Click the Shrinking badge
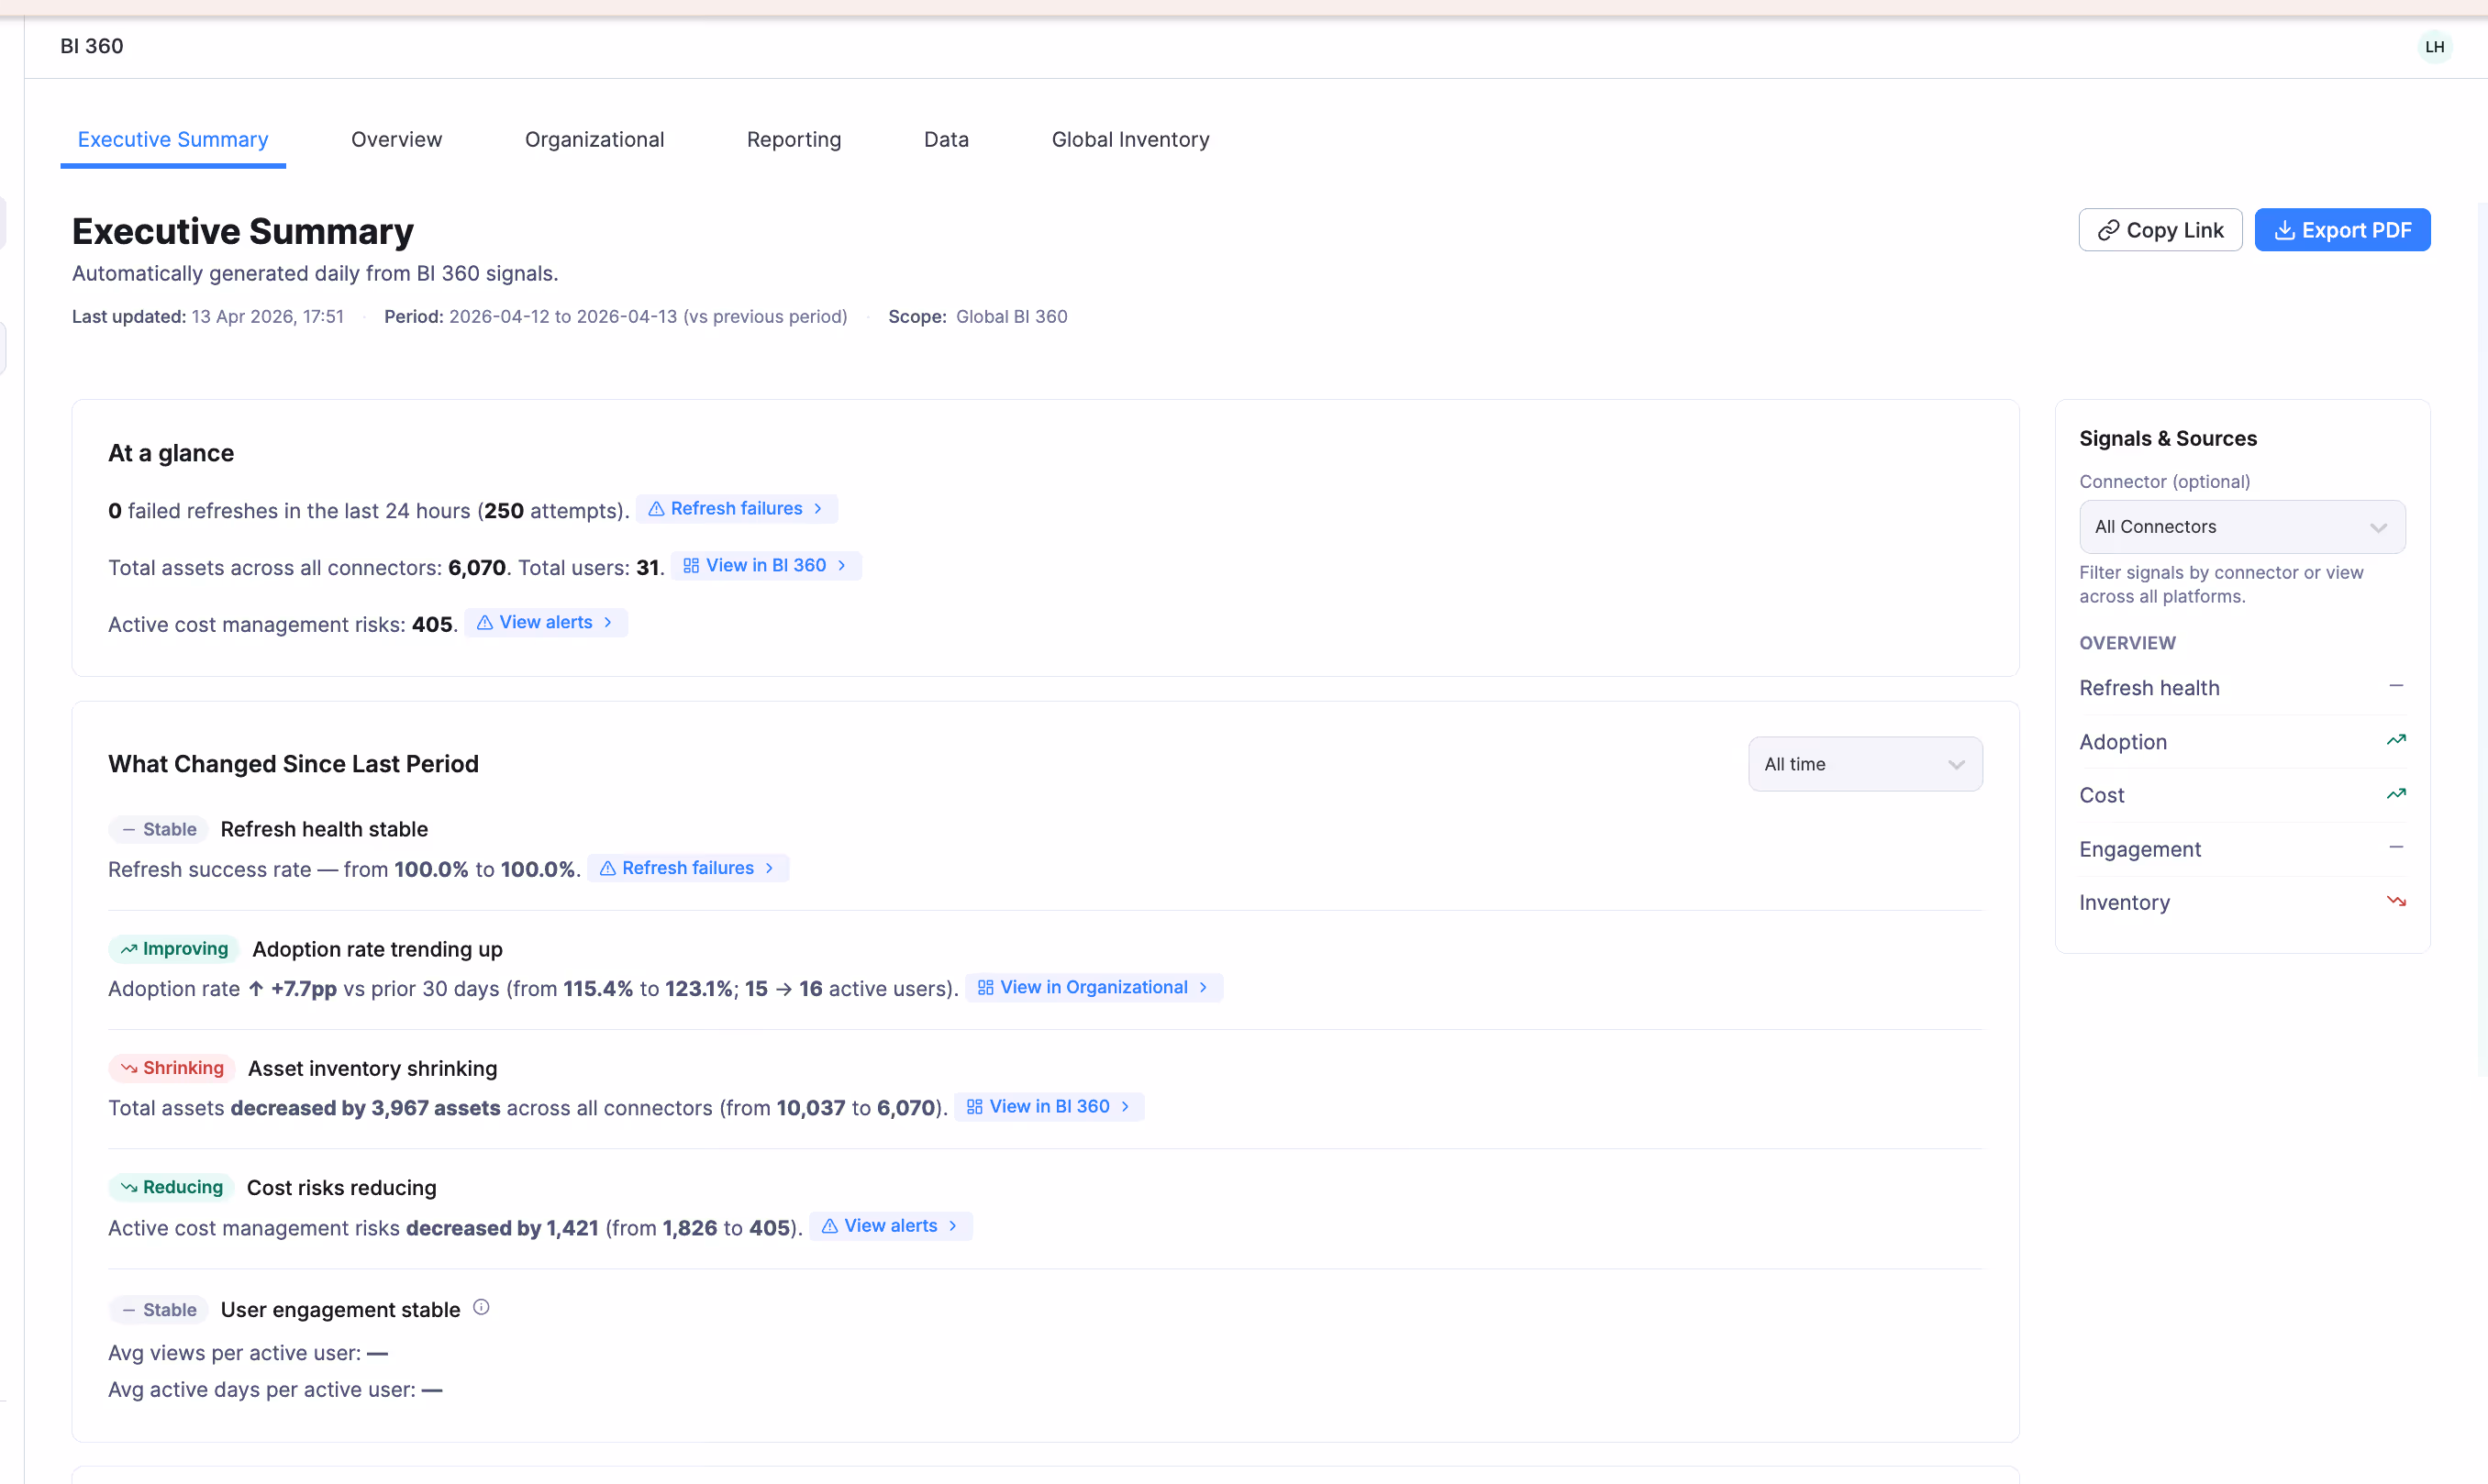 172,1068
